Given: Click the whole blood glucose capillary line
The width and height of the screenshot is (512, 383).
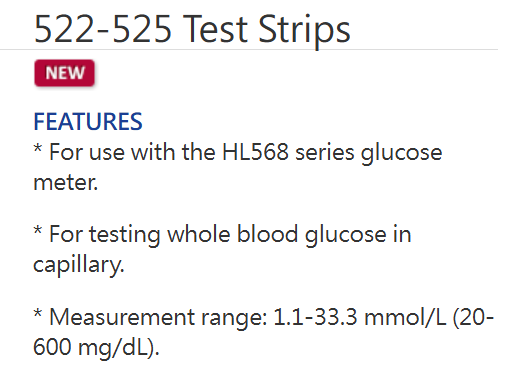Looking at the screenshot, I should (x=222, y=249).
